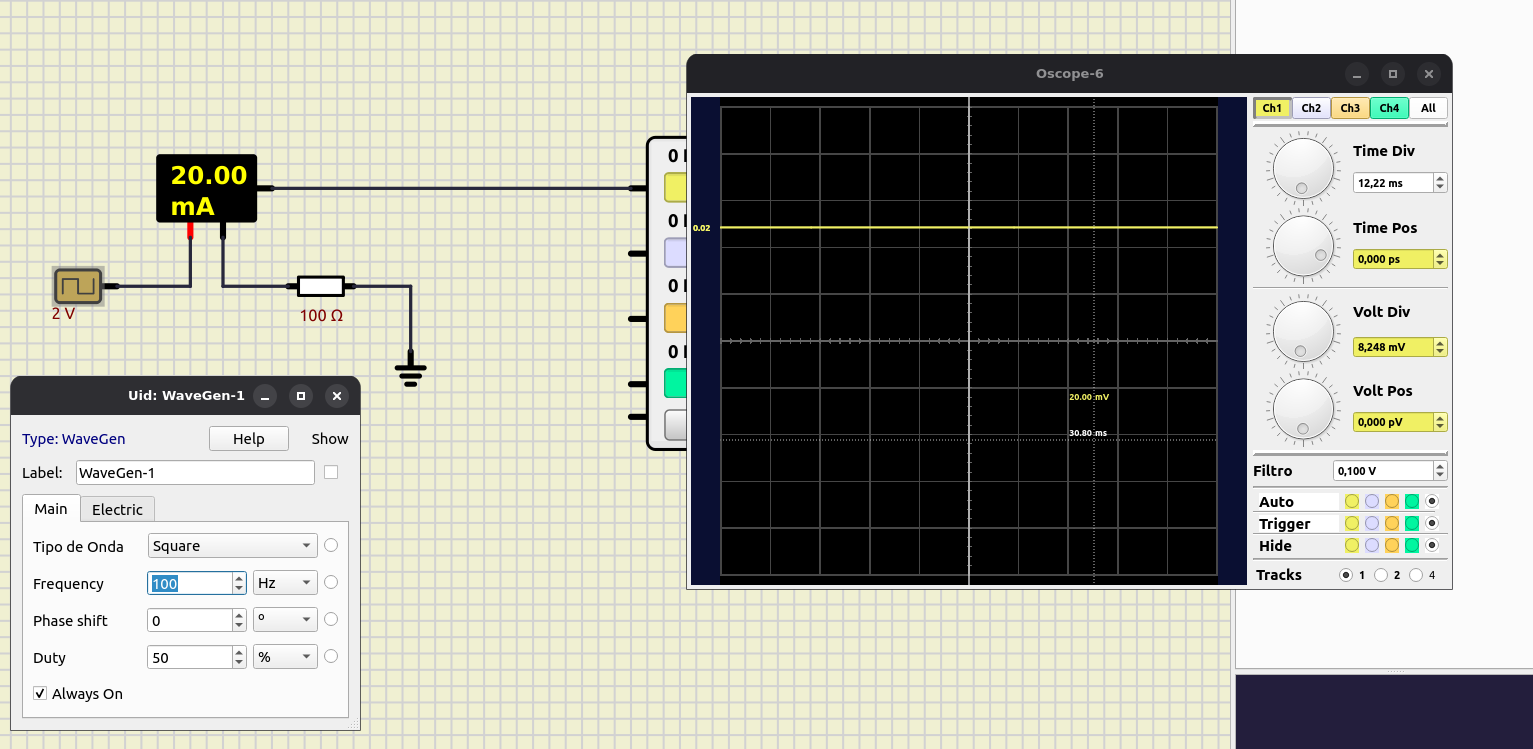Open the Tipo de Onda dropdown
Image resolution: width=1533 pixels, height=749 pixels.
click(232, 545)
